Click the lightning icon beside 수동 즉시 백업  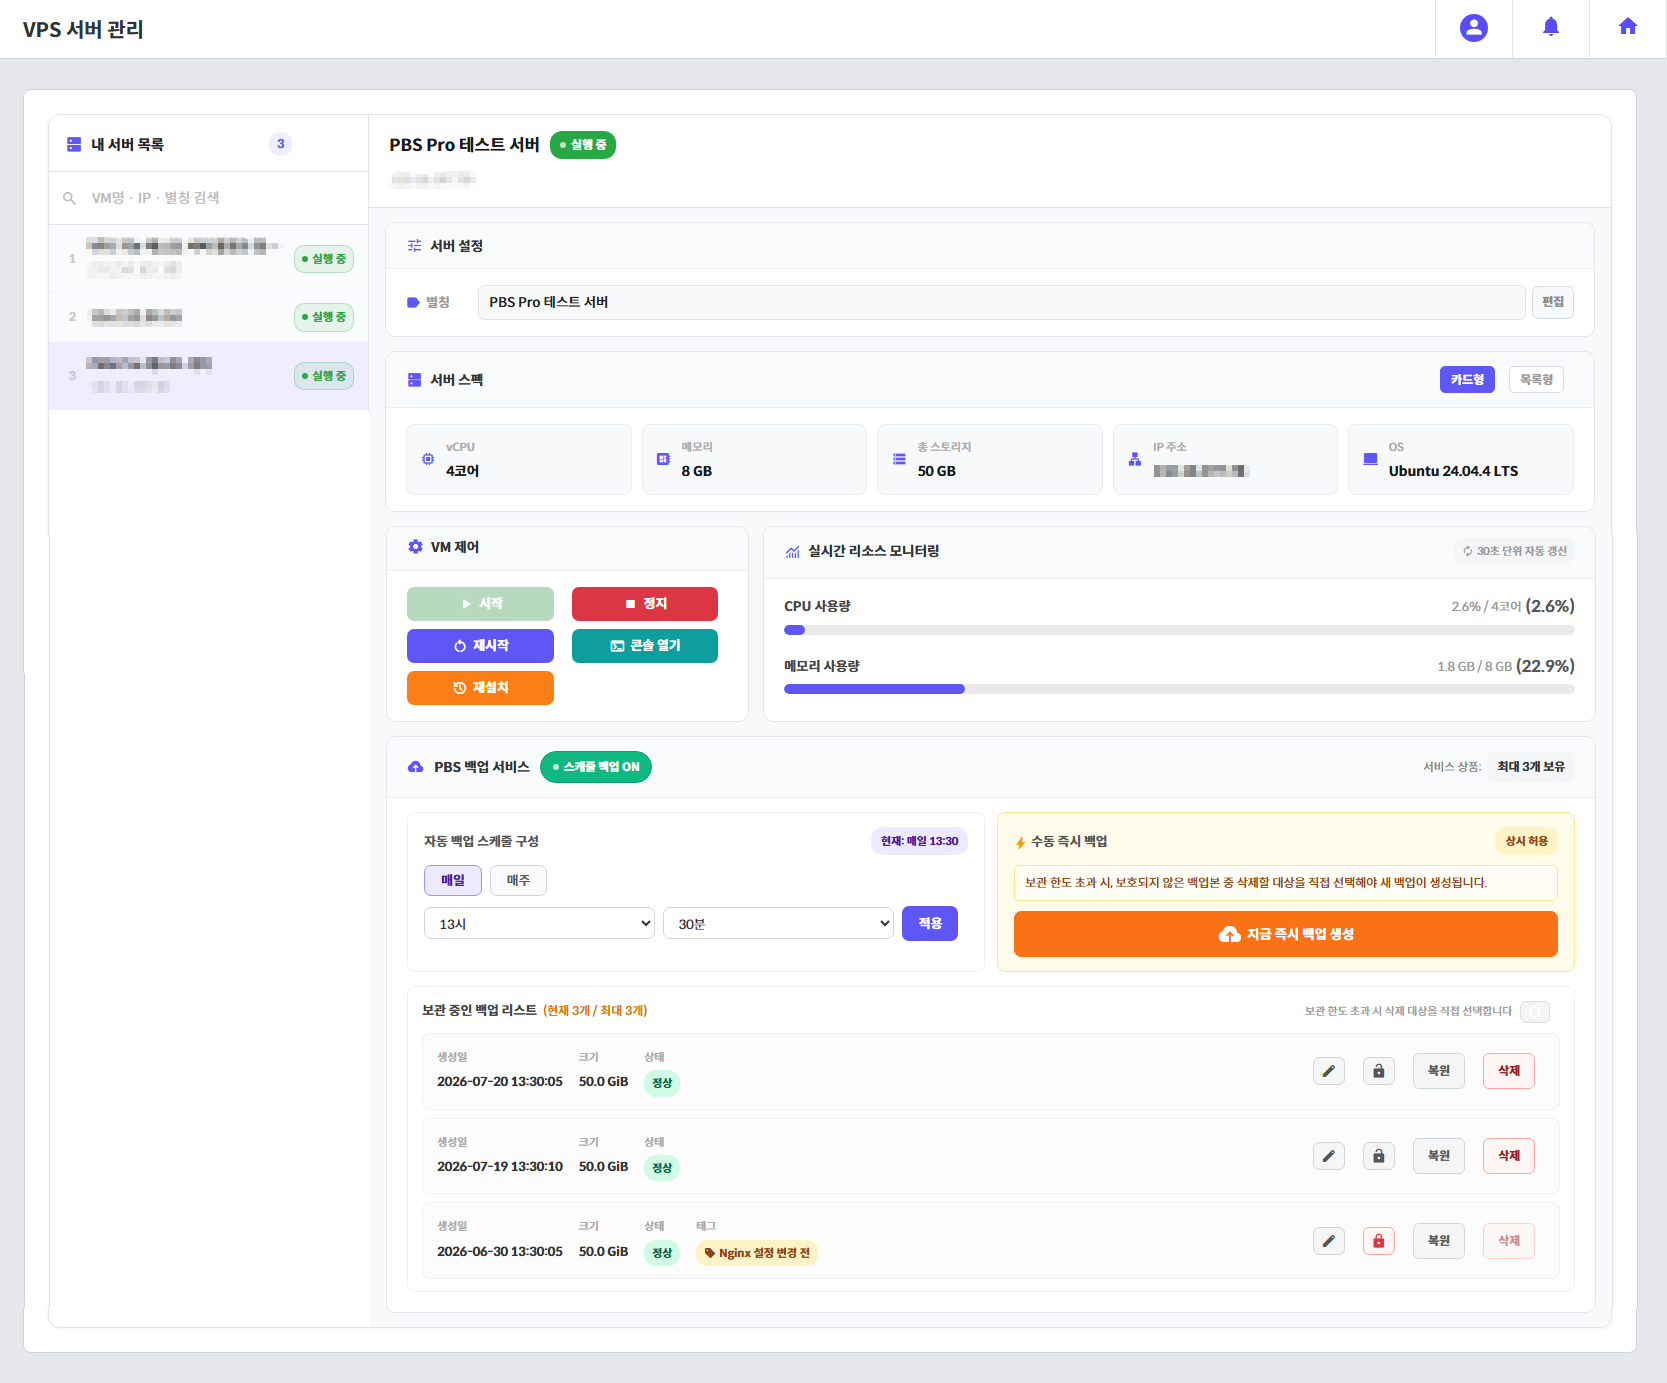pos(1021,842)
